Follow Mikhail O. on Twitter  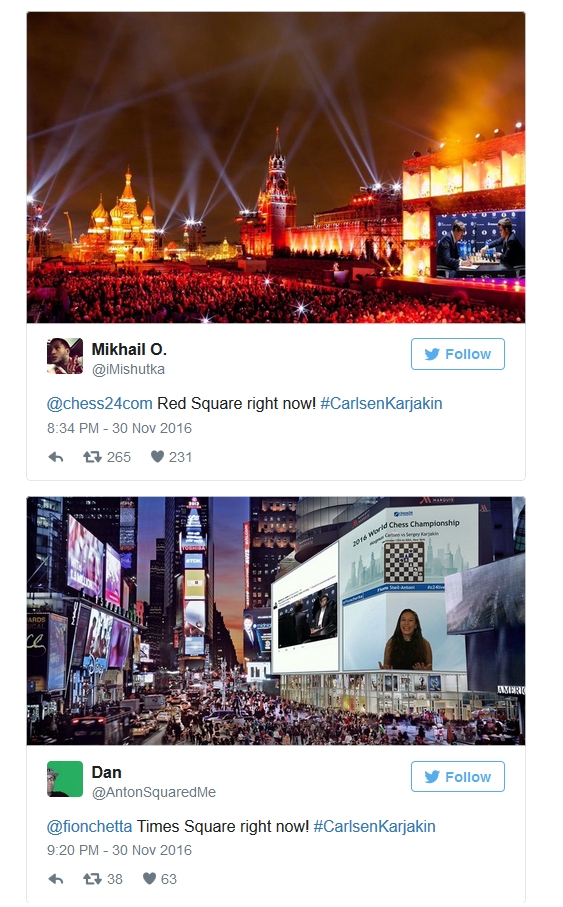point(458,354)
